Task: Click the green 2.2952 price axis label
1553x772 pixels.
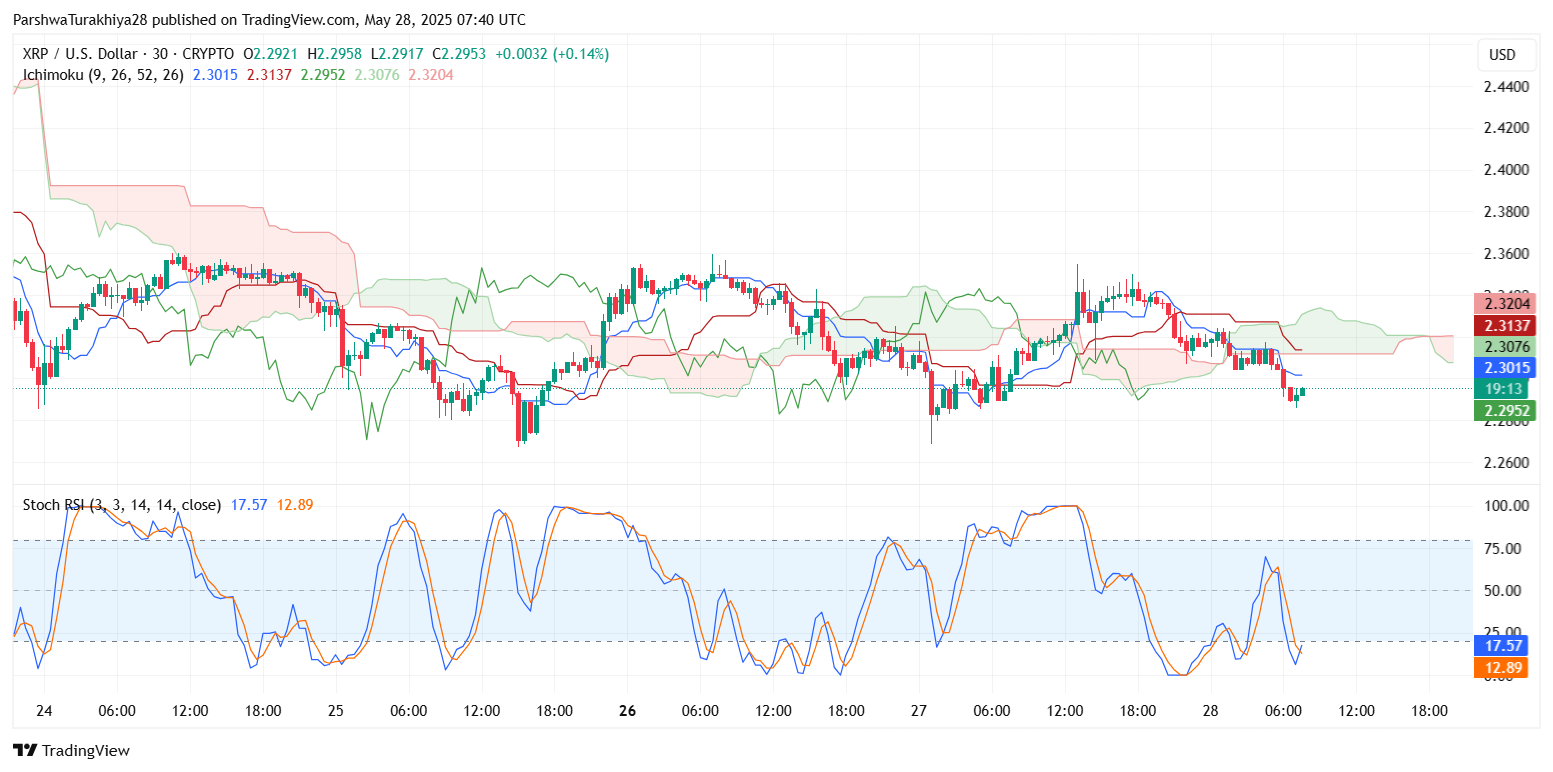Action: coord(1502,410)
